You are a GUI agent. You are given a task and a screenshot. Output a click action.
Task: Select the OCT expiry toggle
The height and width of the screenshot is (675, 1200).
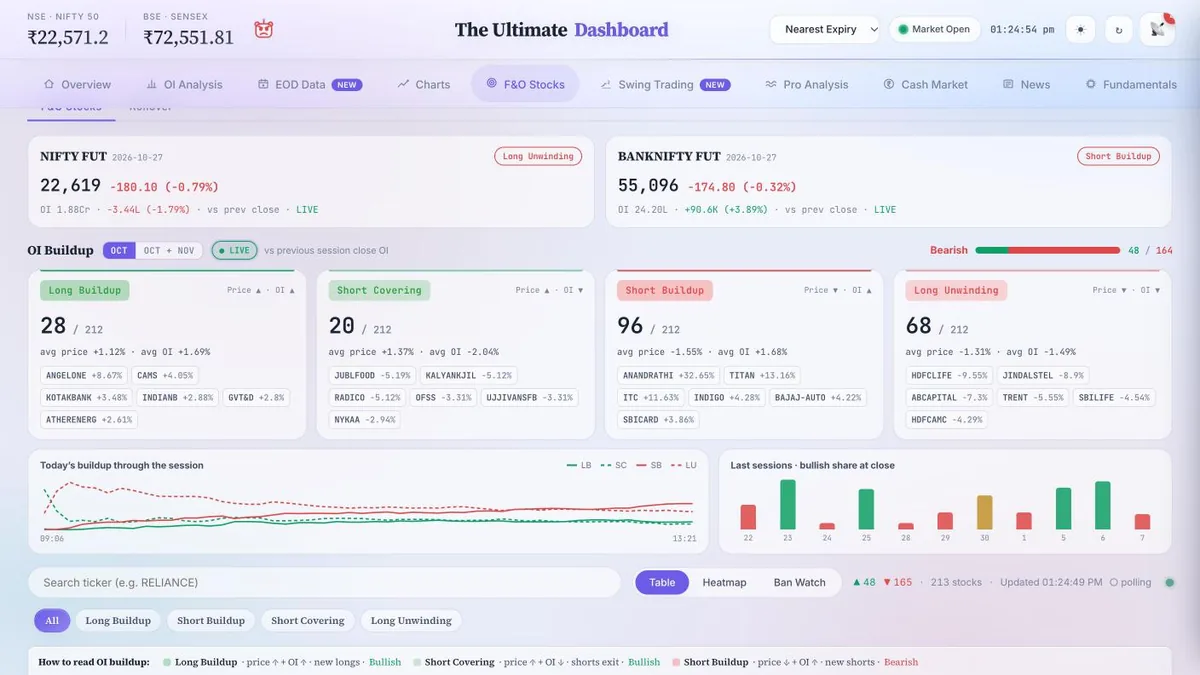(x=119, y=250)
